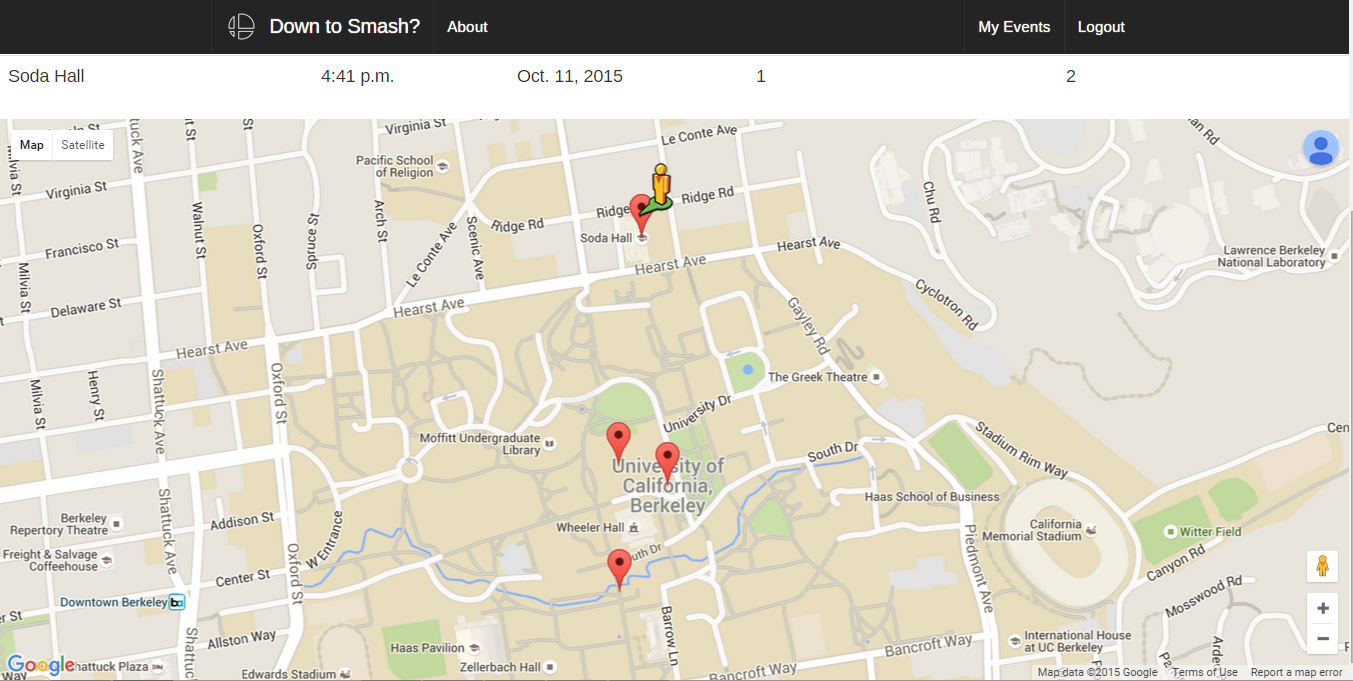The height and width of the screenshot is (681, 1353).
Task: Click the Haas Pavilion place icon
Action: (x=474, y=648)
